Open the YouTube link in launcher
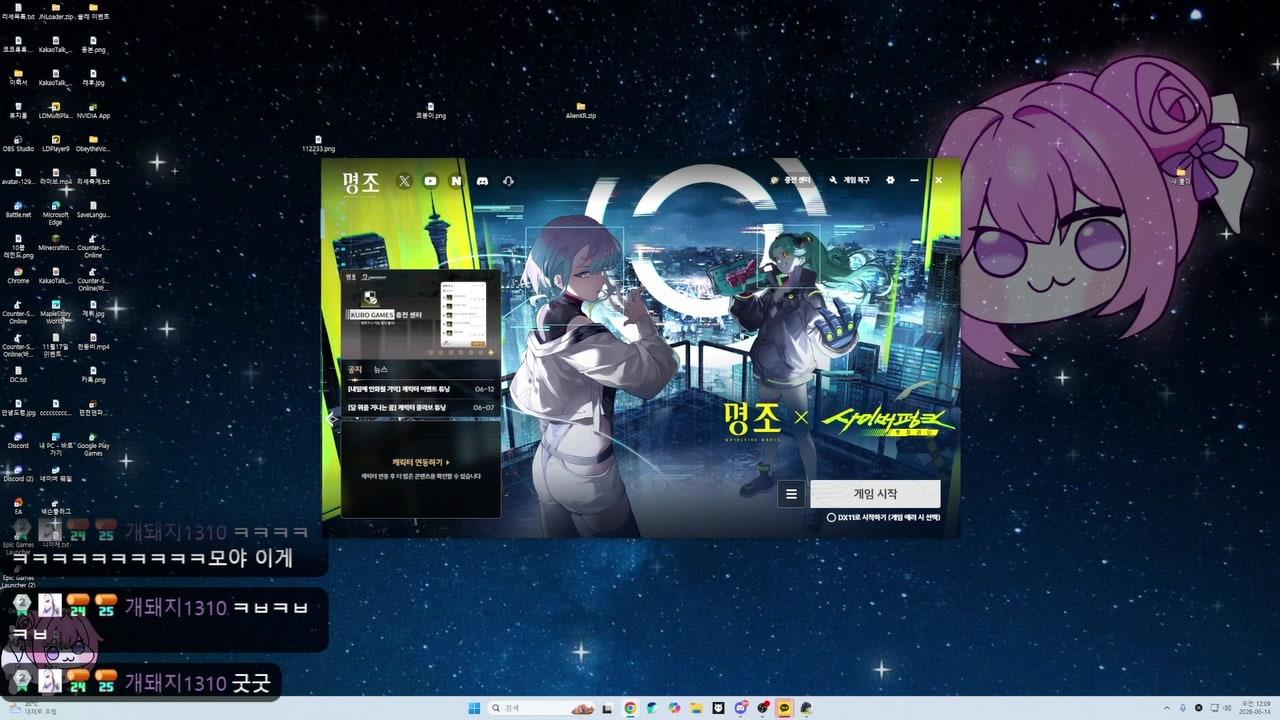Viewport: 1280px width, 720px height. [430, 181]
